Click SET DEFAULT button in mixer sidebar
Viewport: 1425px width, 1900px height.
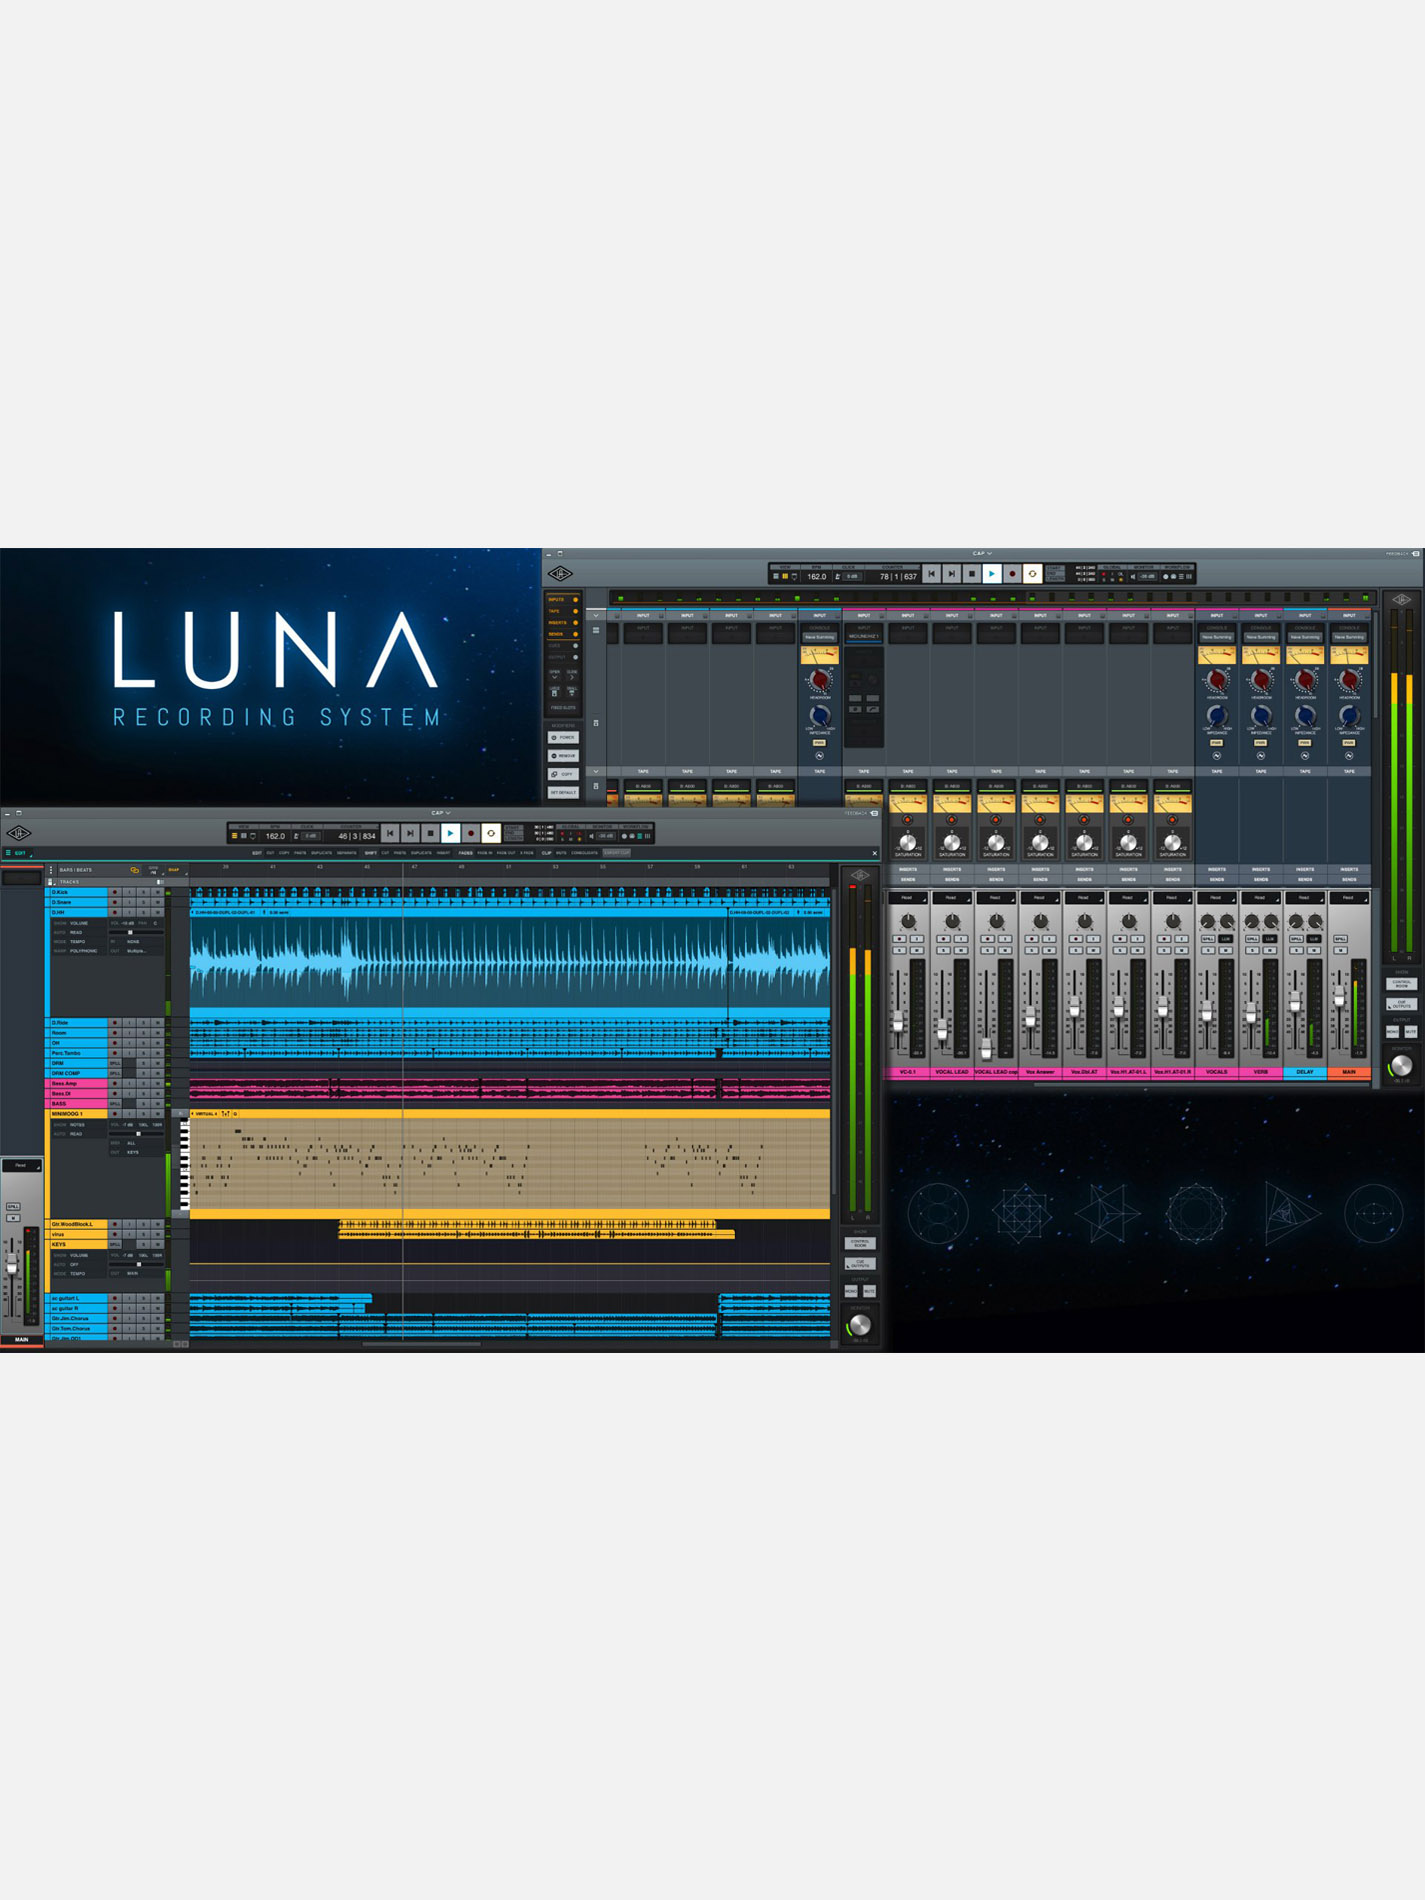tap(563, 792)
